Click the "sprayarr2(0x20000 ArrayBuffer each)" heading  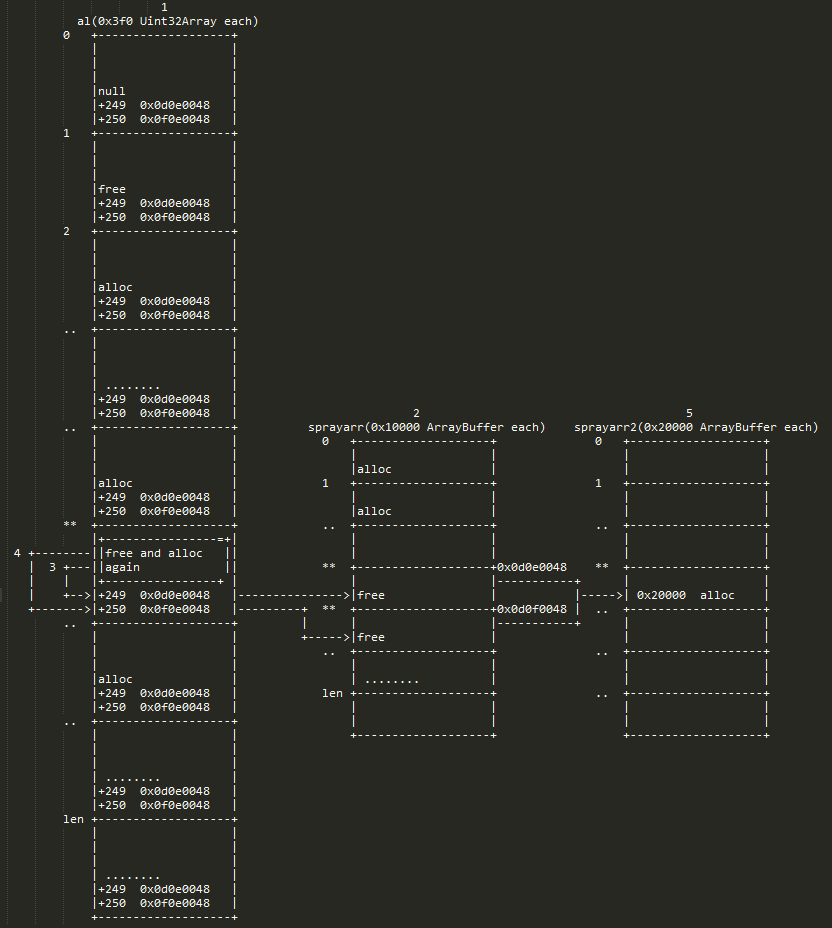[x=696, y=427]
